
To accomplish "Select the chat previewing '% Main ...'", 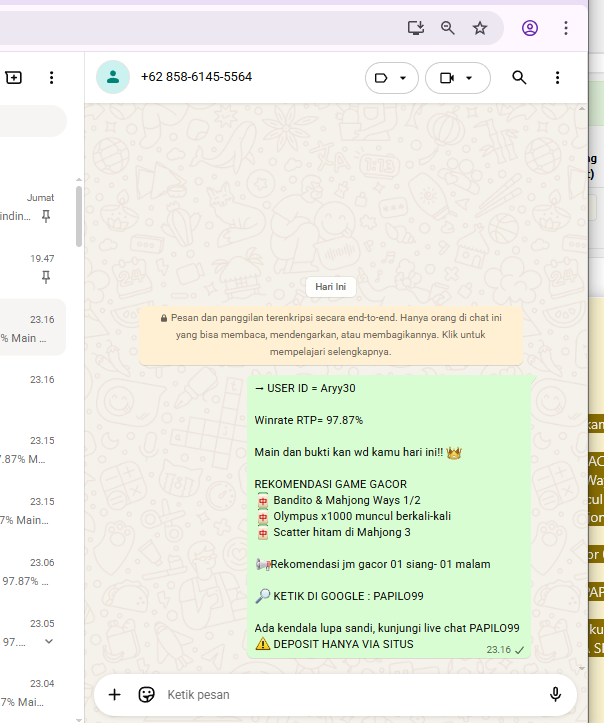I will click(x=33, y=327).
